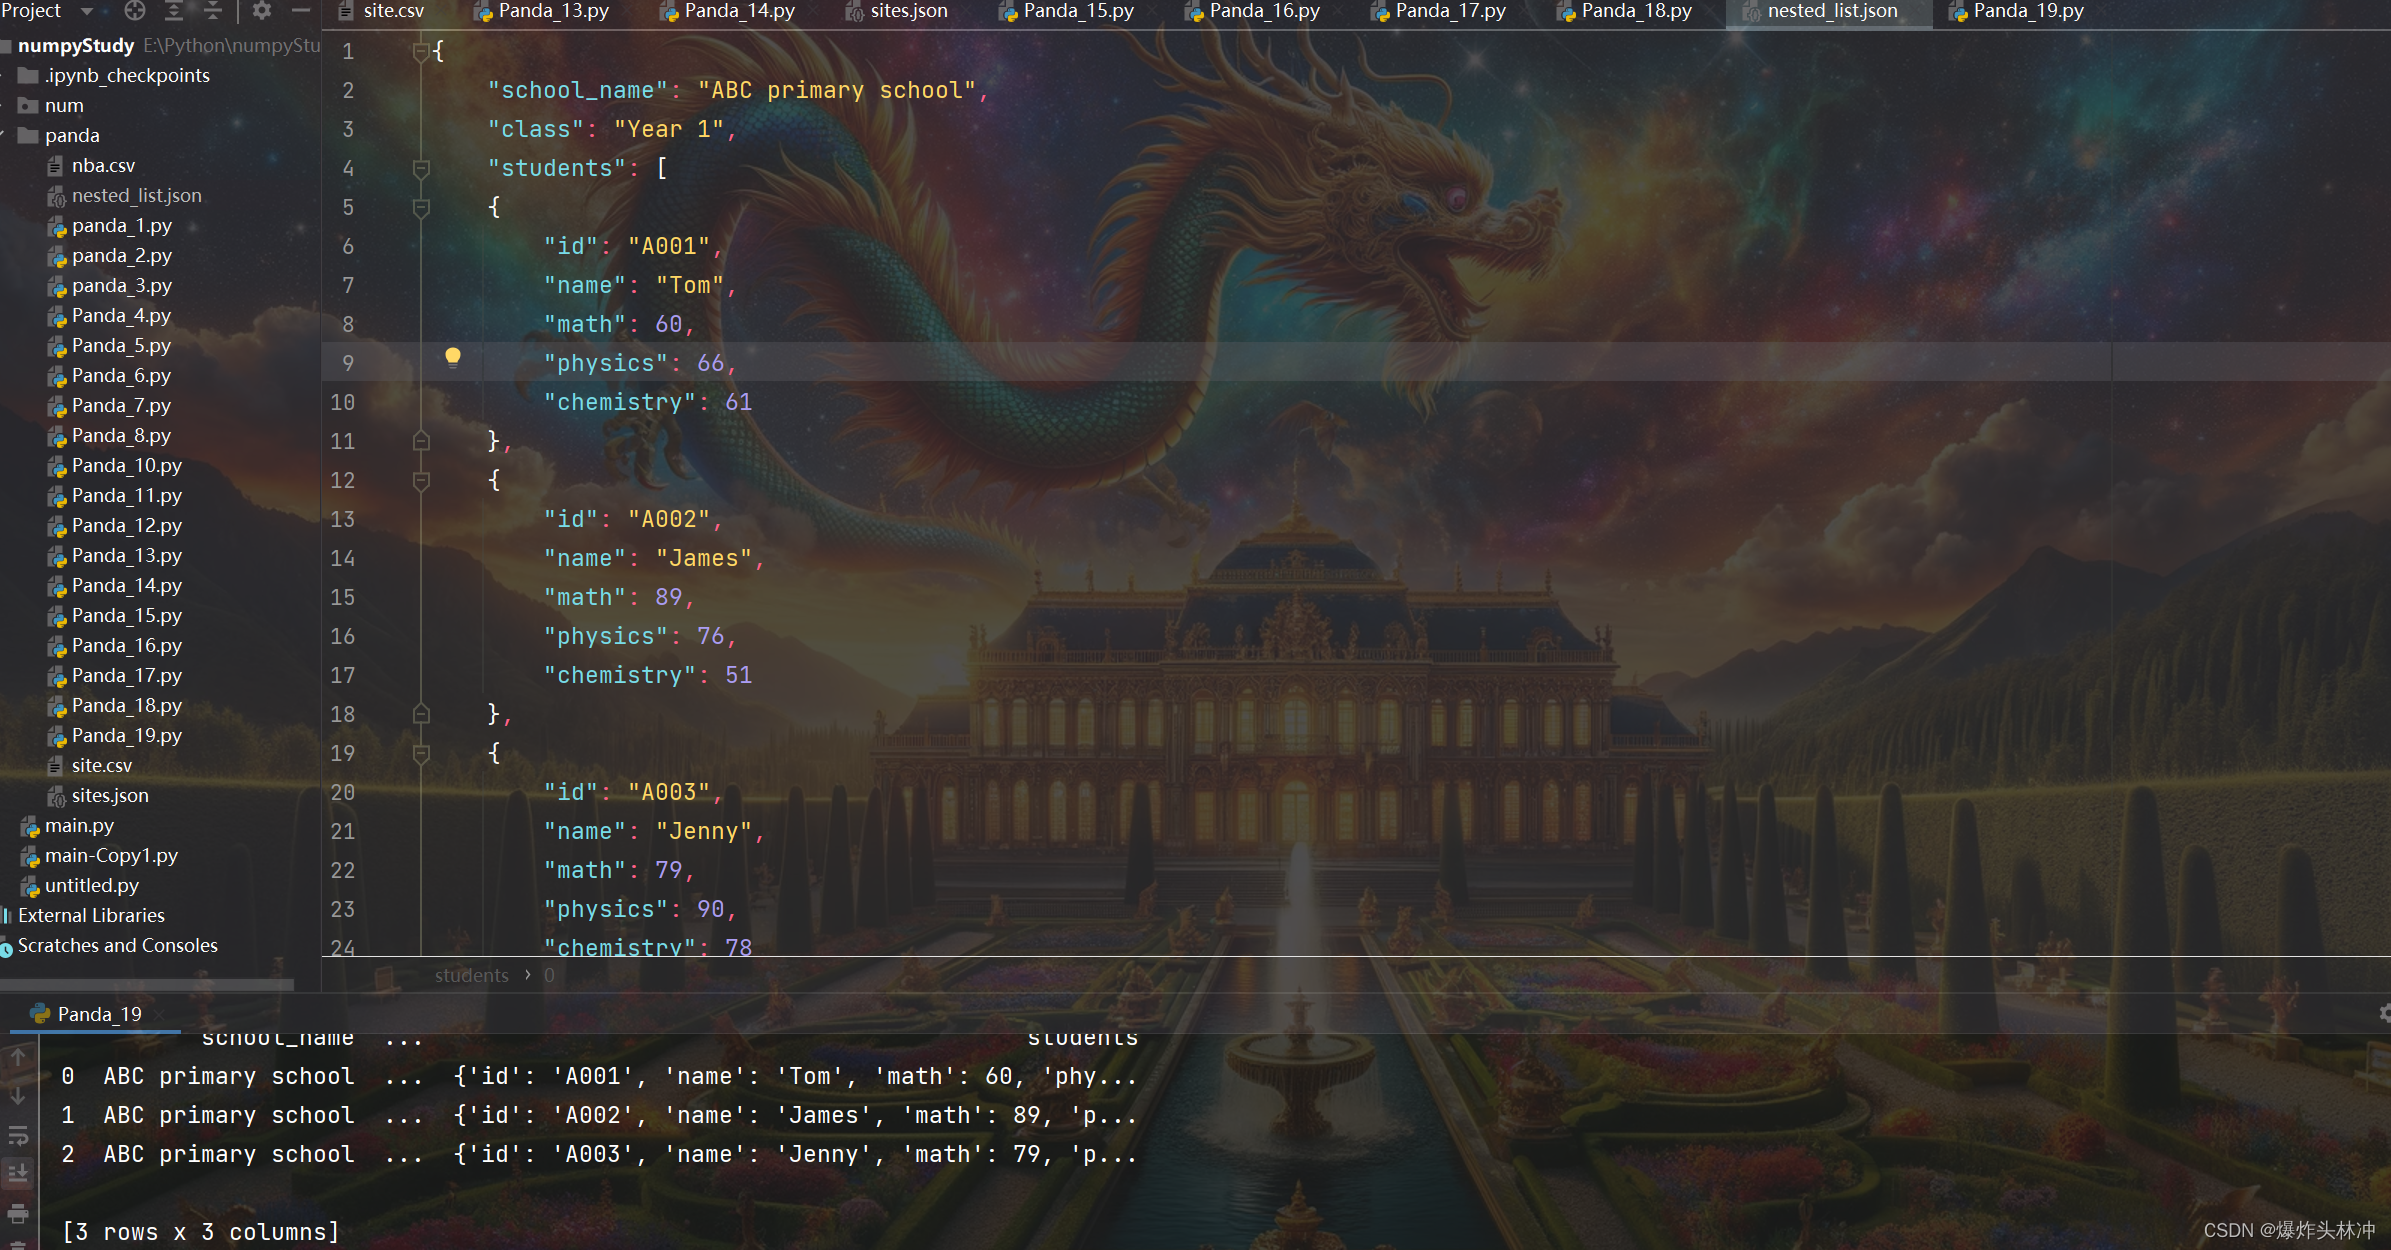Open Project panel settings gear
This screenshot has width=2391, height=1250.
tap(262, 11)
